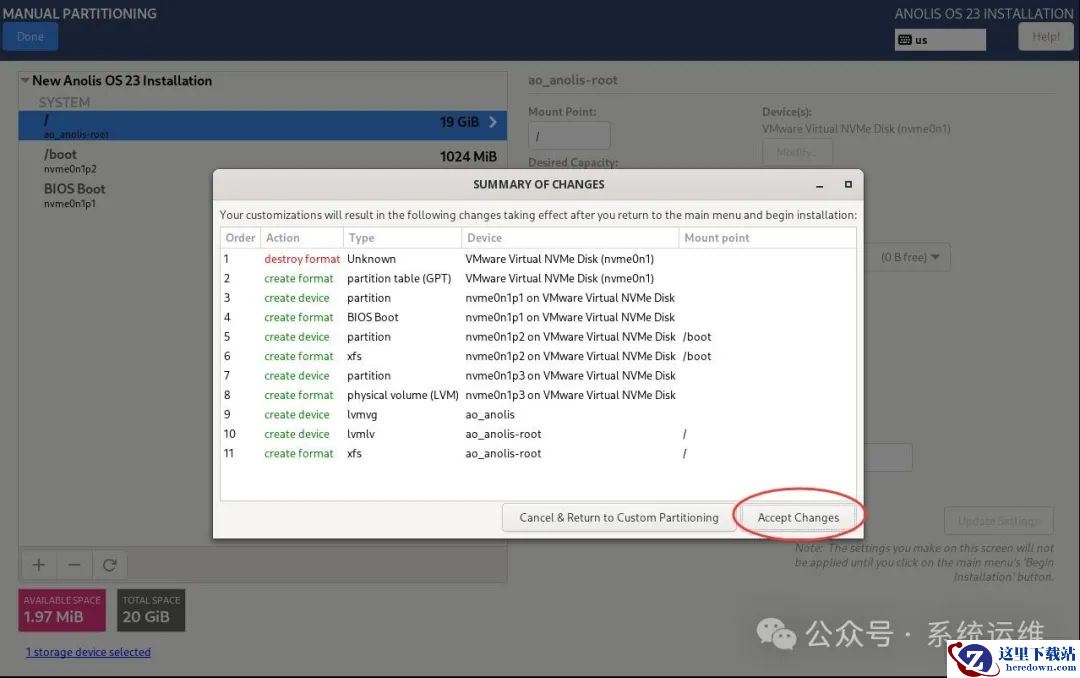Remove mount point with minus icon
The width and height of the screenshot is (1080, 678).
click(74, 565)
